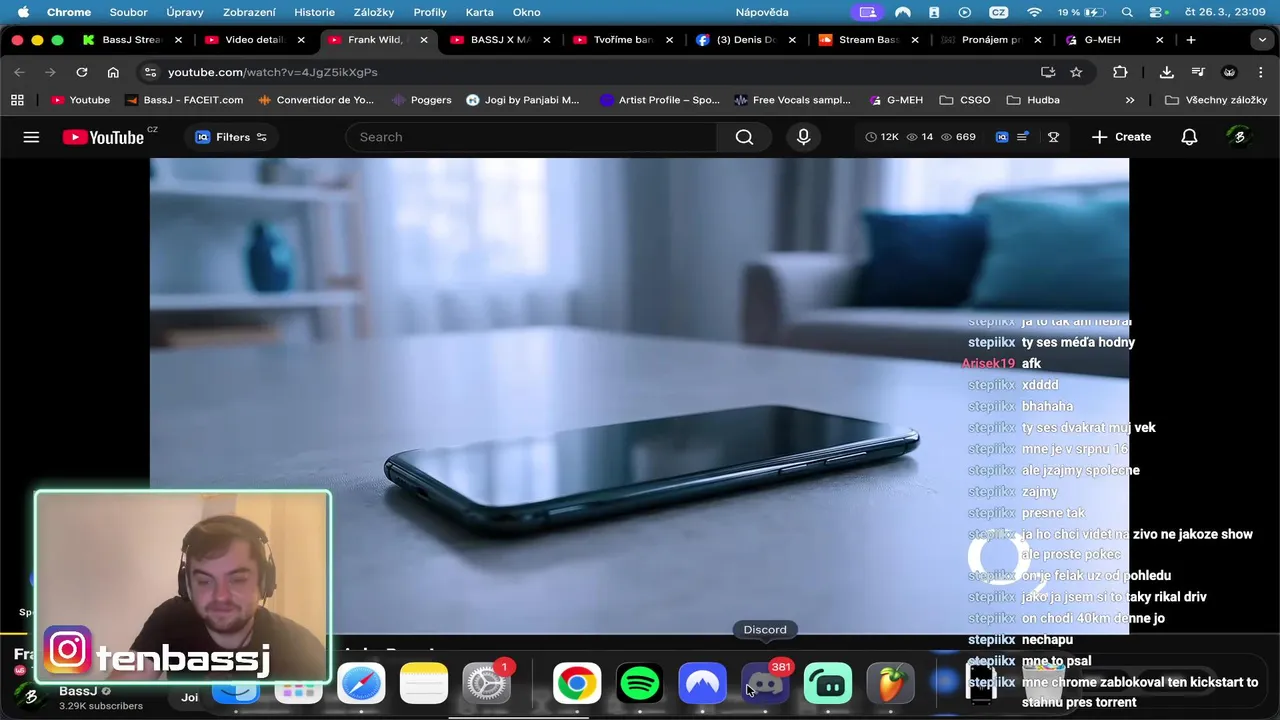
Task: Open macOS Control Center icon
Action: point(1158,12)
